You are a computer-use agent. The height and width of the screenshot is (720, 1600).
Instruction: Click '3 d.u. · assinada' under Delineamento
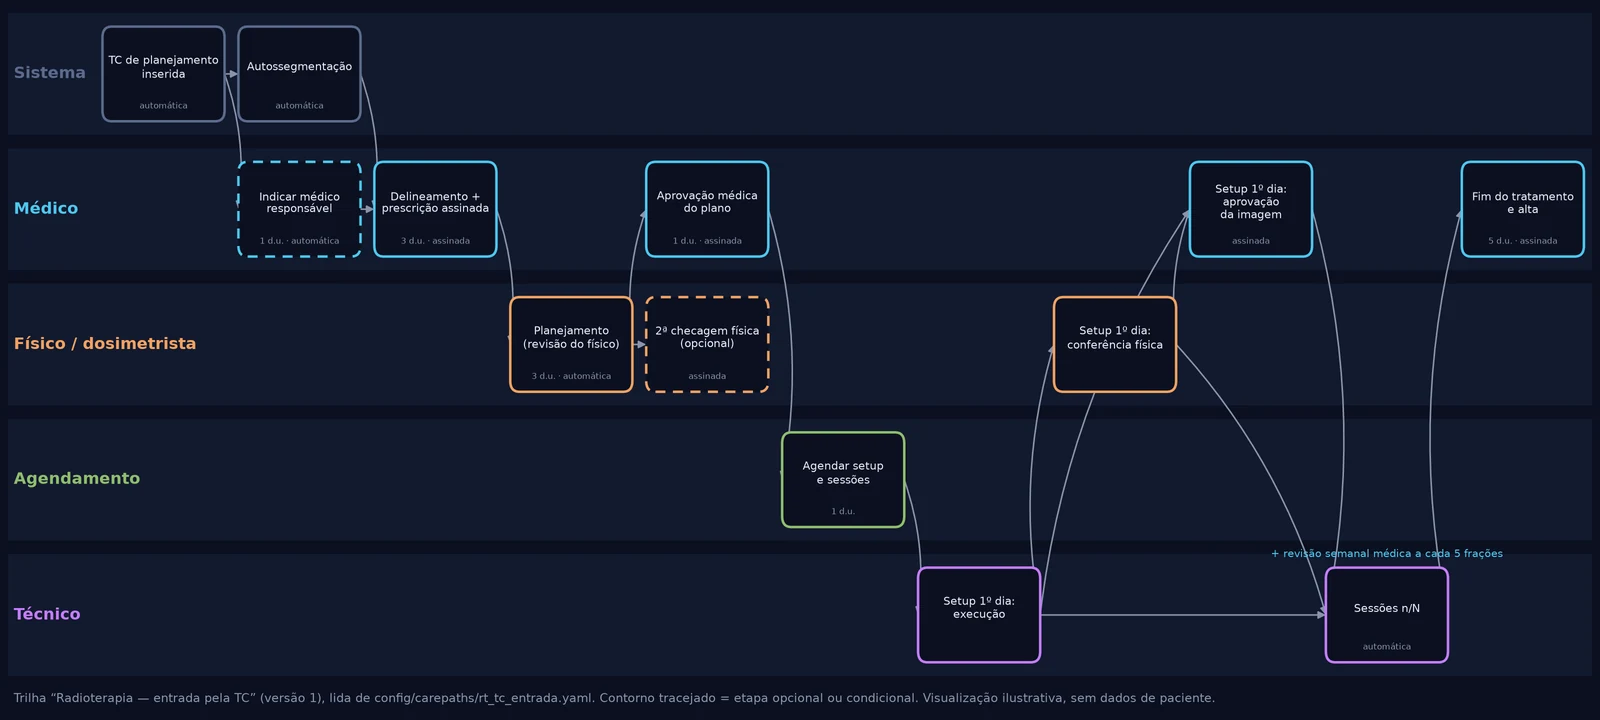[435, 241]
